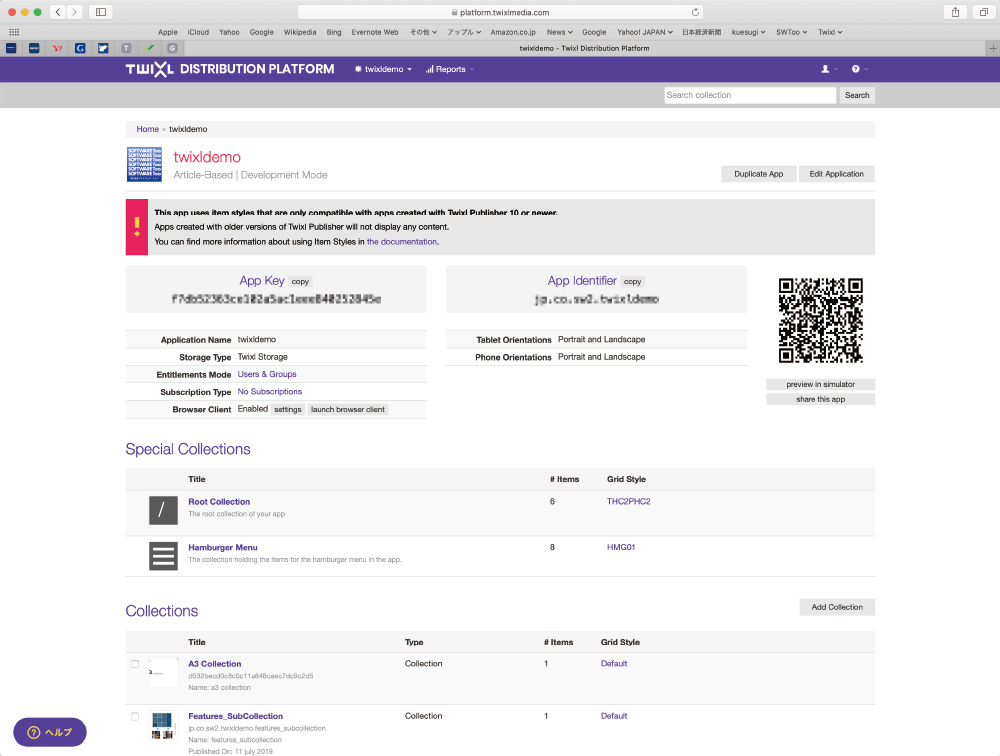Open the help question mark menu
This screenshot has width=1000, height=756.
tap(859, 69)
